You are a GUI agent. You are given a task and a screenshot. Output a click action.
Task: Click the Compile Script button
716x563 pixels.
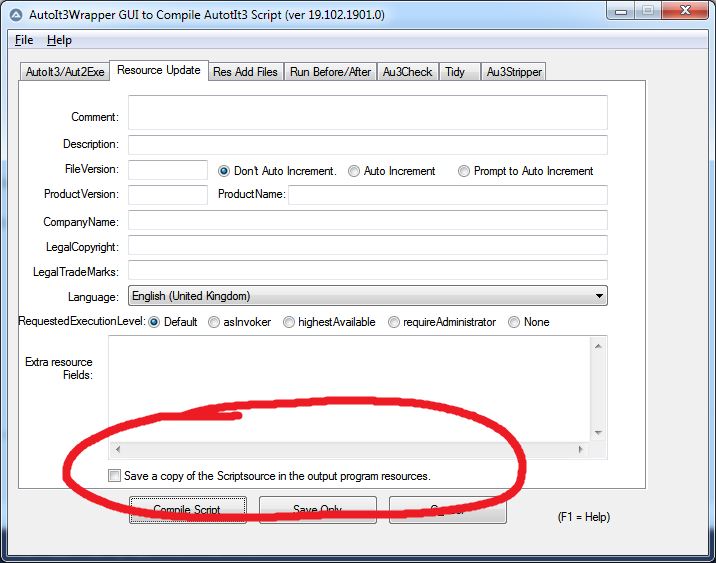click(x=187, y=510)
